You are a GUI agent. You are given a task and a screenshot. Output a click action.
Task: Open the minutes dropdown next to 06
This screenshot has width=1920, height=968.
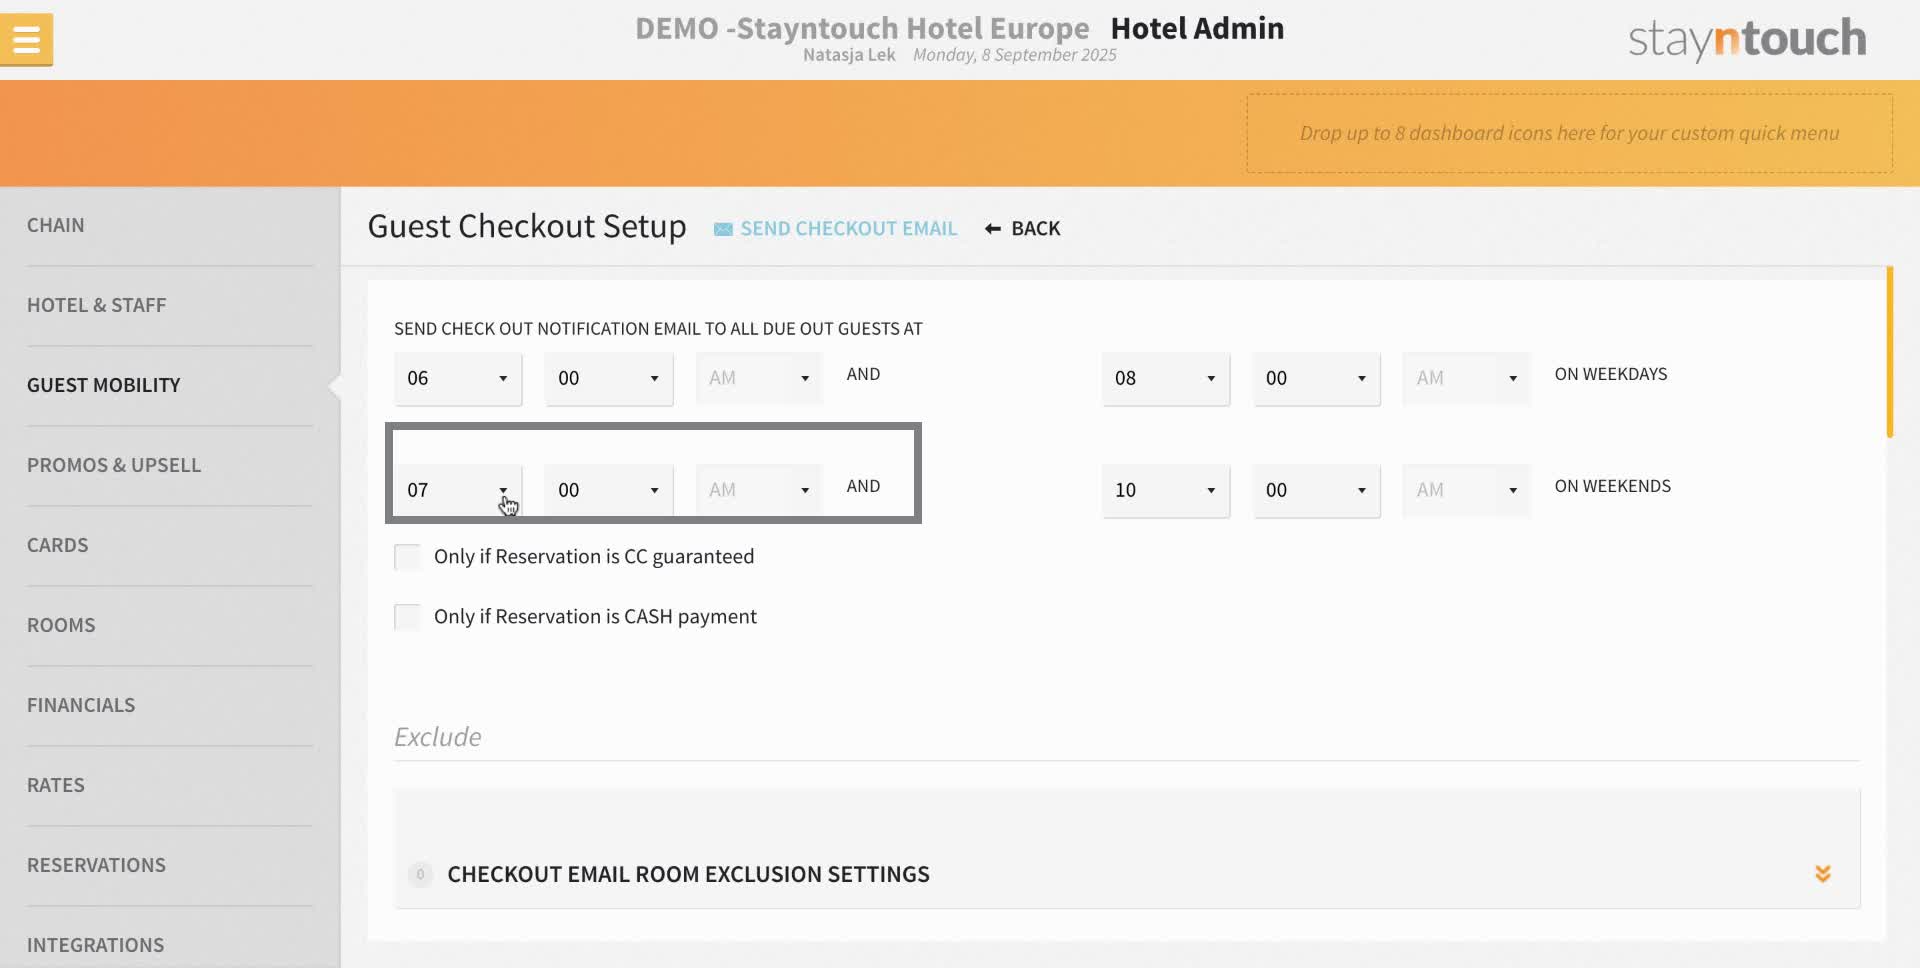pyautogui.click(x=608, y=379)
